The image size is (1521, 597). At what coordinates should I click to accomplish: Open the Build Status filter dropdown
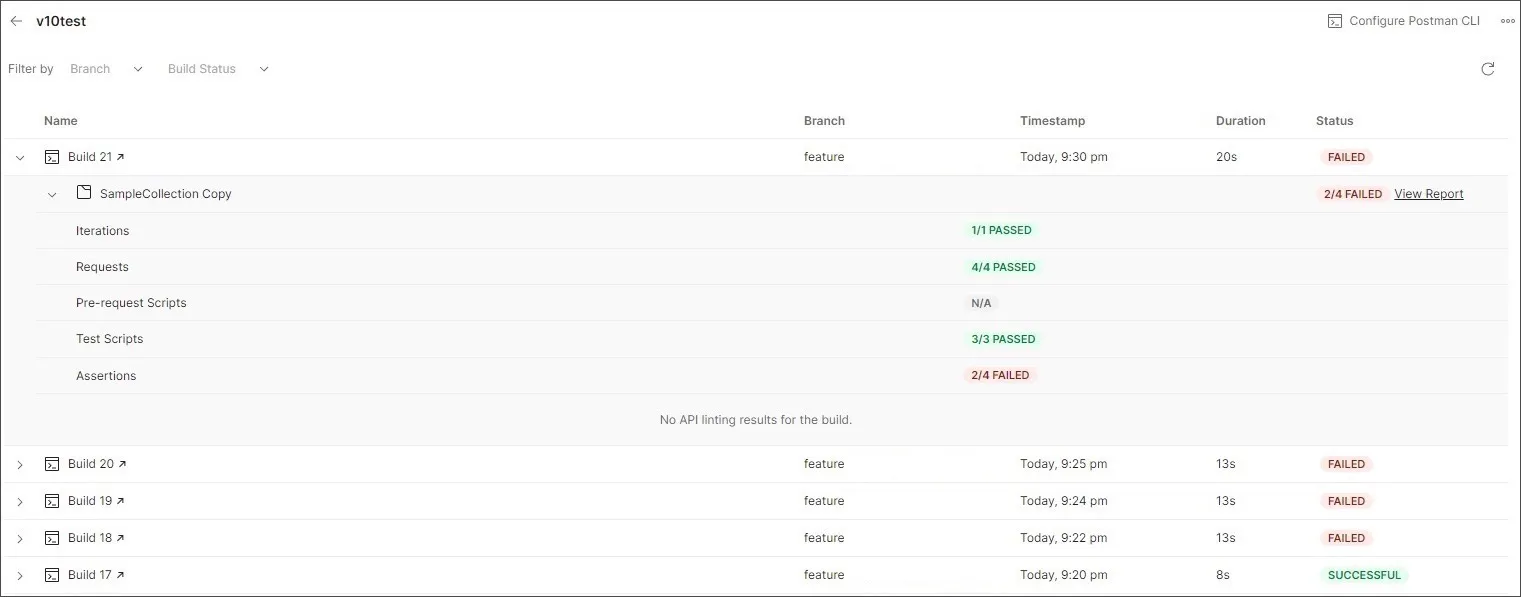pos(218,69)
